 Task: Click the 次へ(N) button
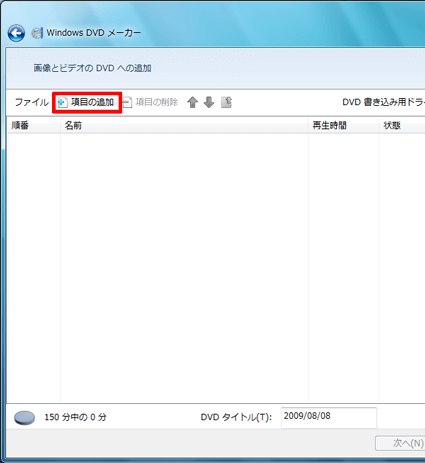tap(400, 443)
